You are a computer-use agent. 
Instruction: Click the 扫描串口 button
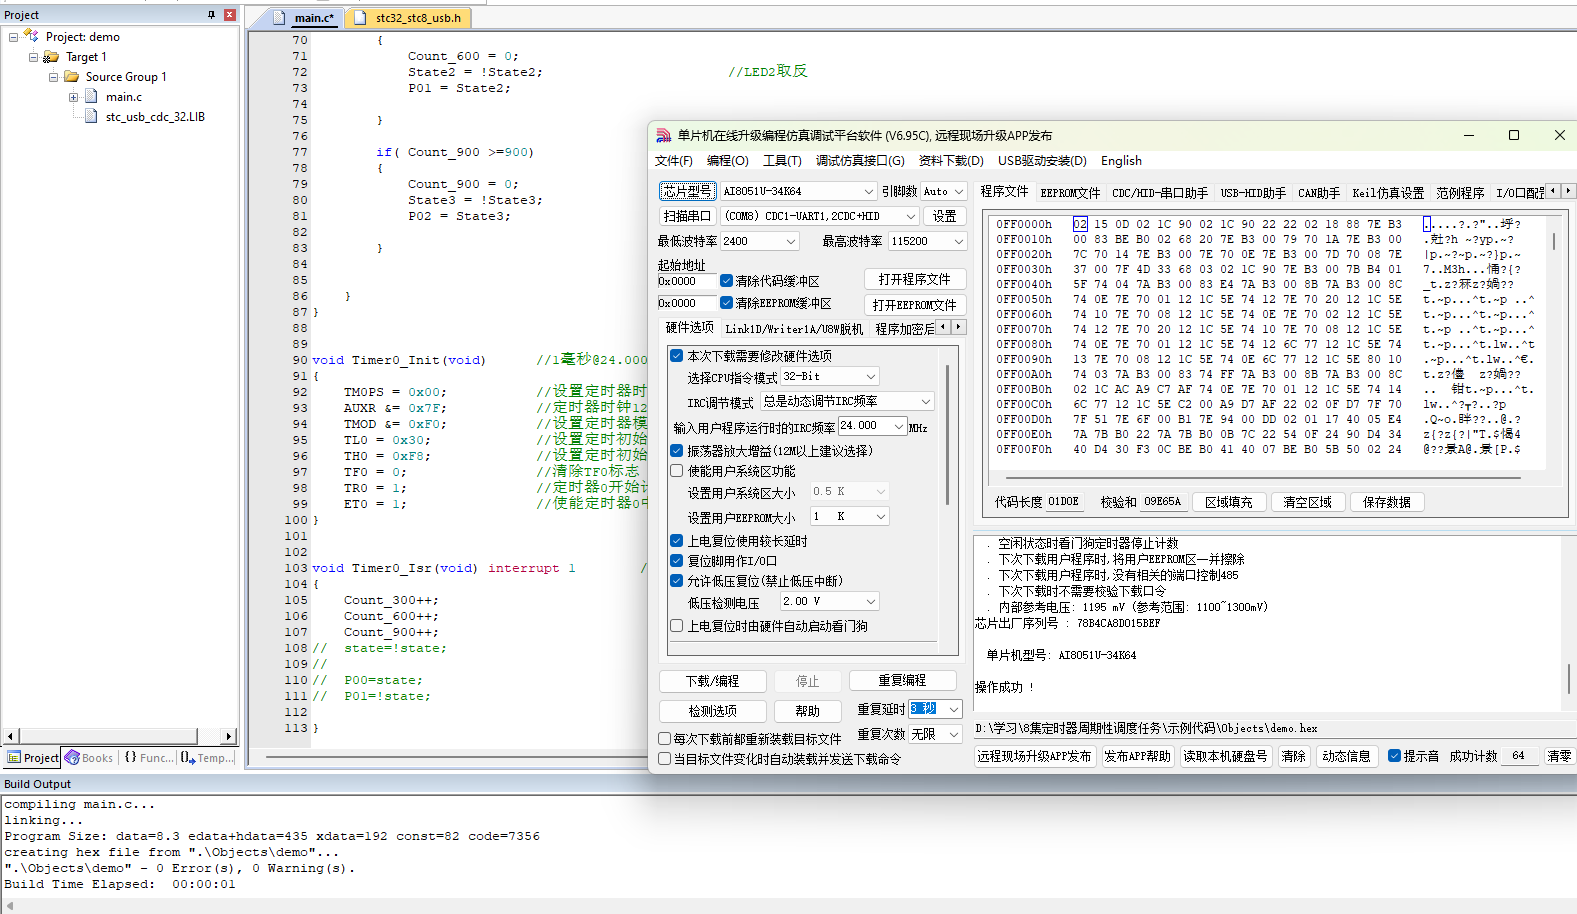pyautogui.click(x=687, y=216)
